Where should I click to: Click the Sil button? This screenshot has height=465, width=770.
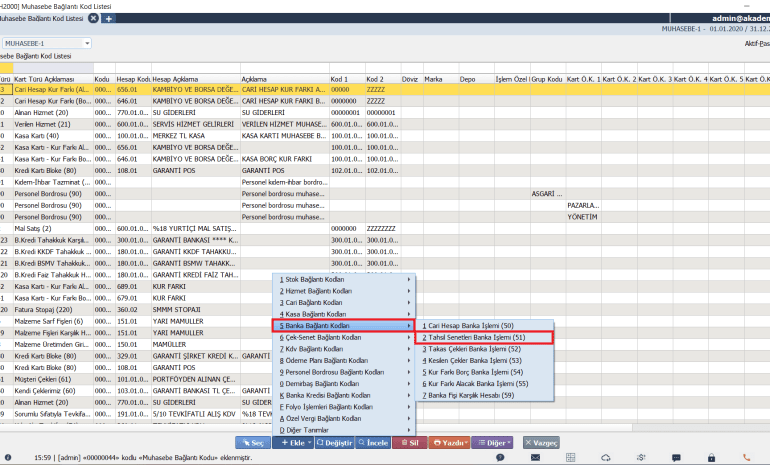pos(410,442)
